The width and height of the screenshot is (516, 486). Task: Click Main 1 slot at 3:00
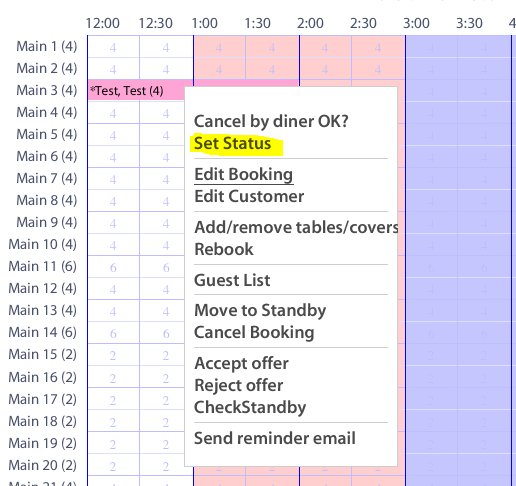coord(432,47)
